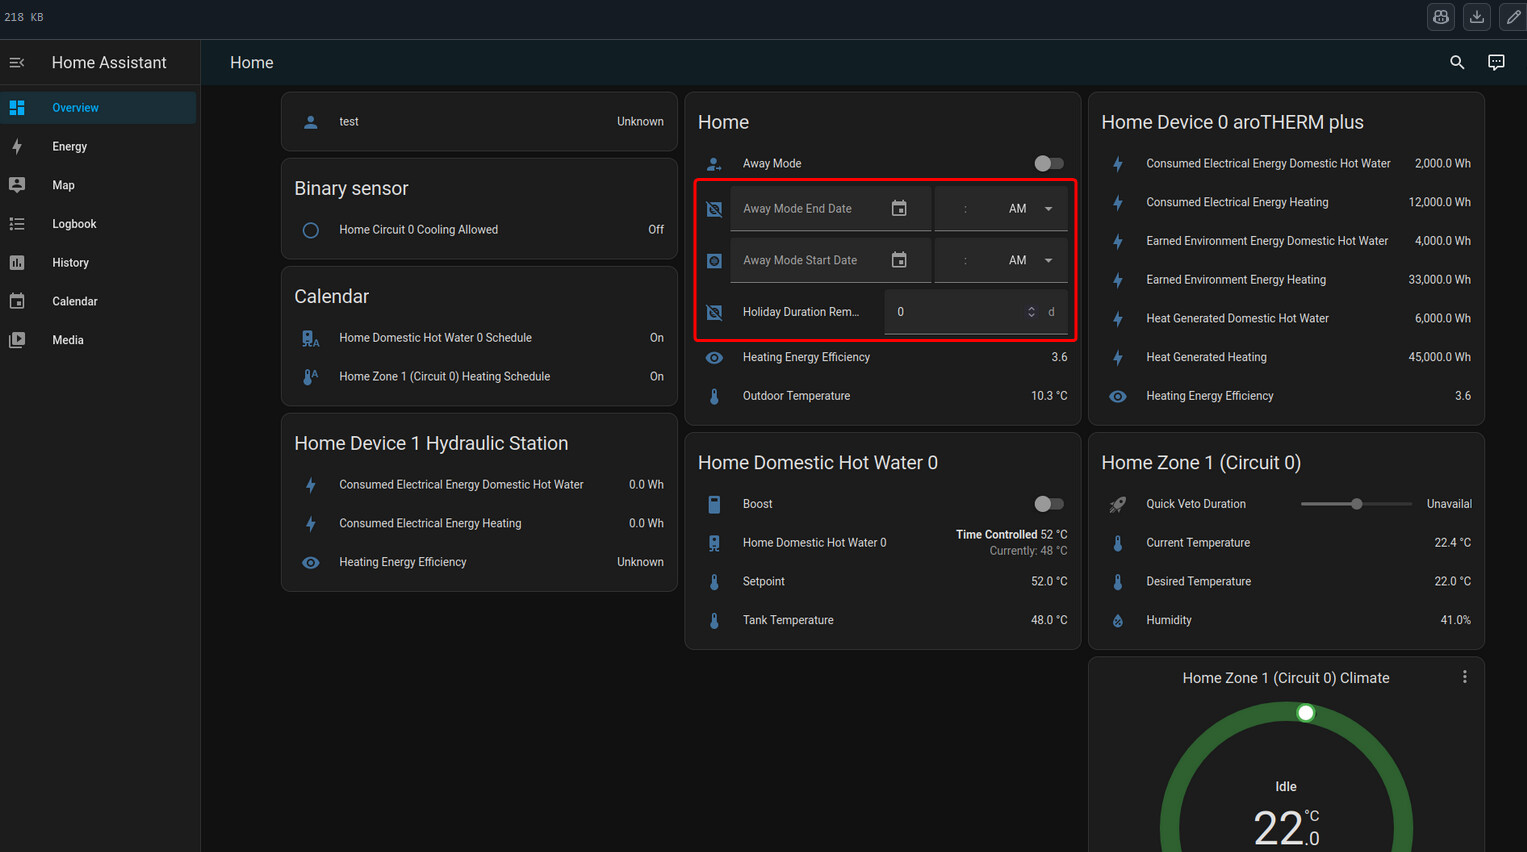Screen dimensions: 1527x852
Task: Go to Logbook in the sidebar
Action: pos(74,224)
